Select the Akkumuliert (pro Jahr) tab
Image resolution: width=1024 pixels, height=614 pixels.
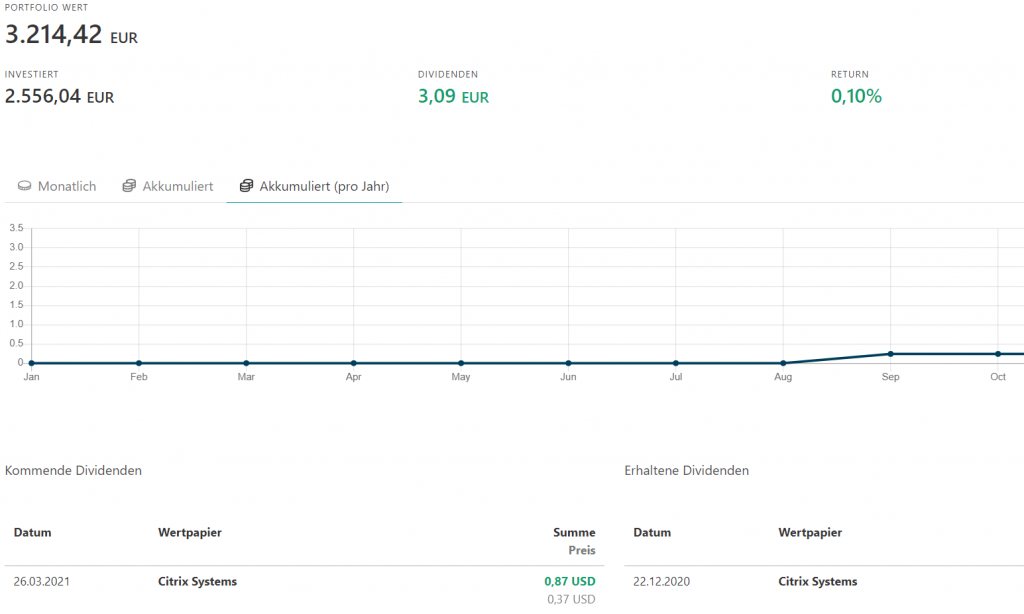314,186
